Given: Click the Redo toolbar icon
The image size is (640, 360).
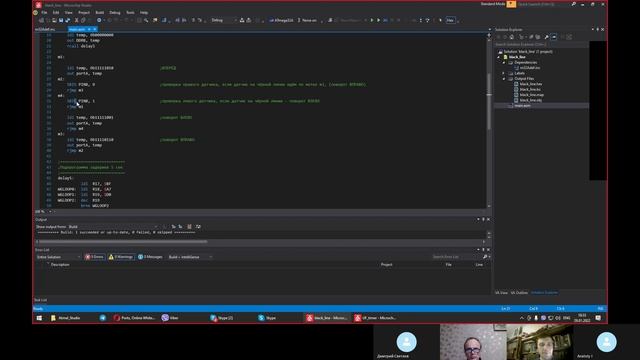Looking at the screenshot, I should click(x=126, y=20).
